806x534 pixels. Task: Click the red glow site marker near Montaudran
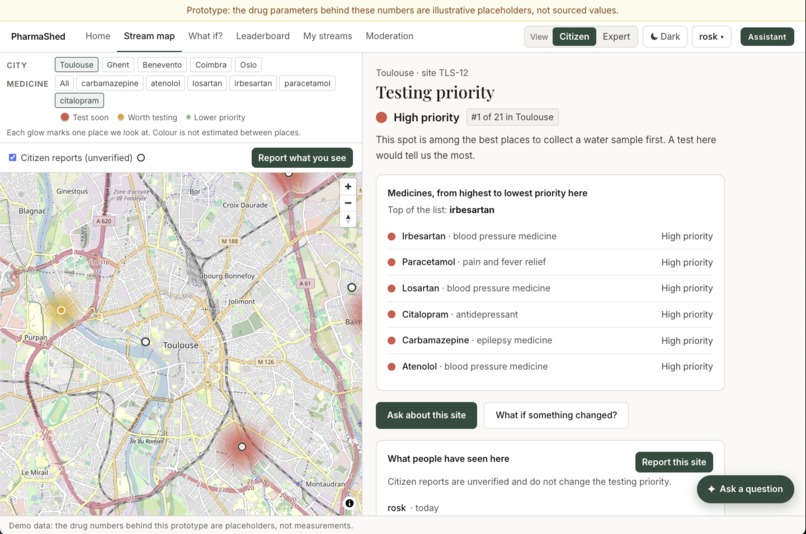242,447
